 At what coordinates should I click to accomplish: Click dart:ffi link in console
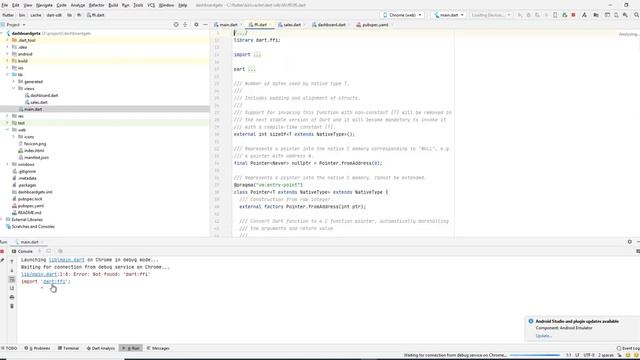click(54, 282)
